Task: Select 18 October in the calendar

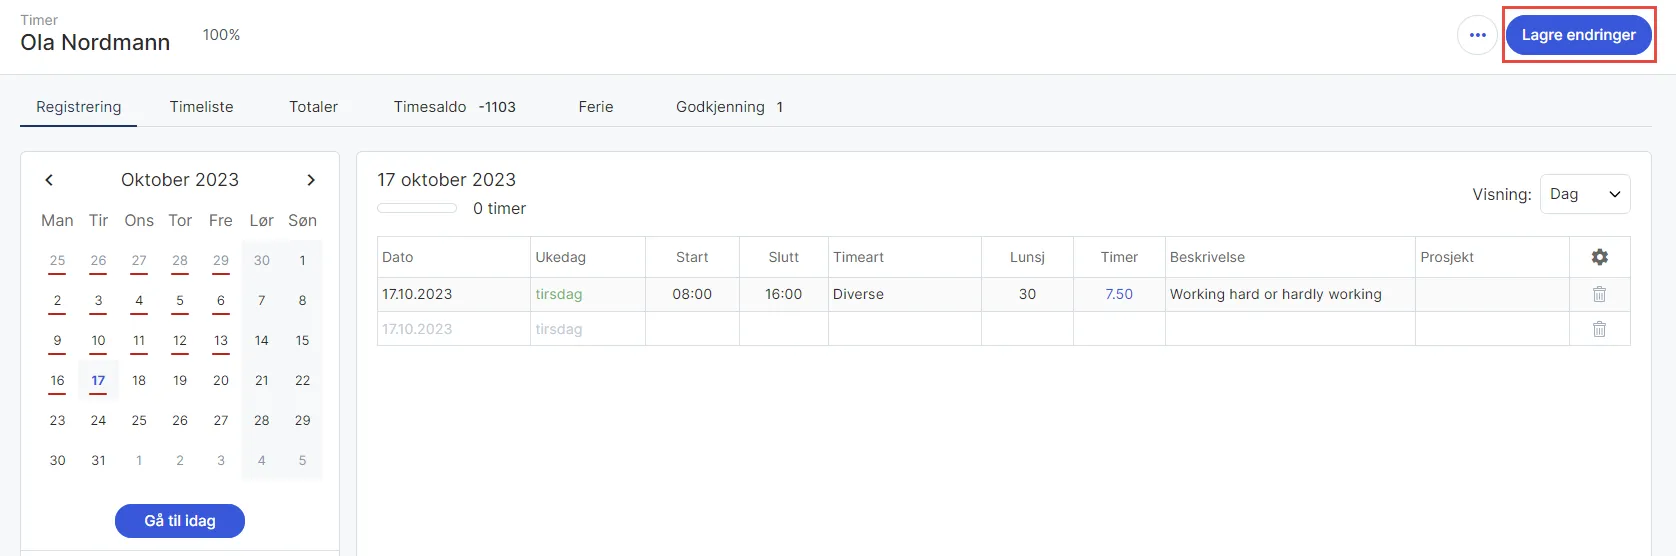Action: click(x=139, y=380)
